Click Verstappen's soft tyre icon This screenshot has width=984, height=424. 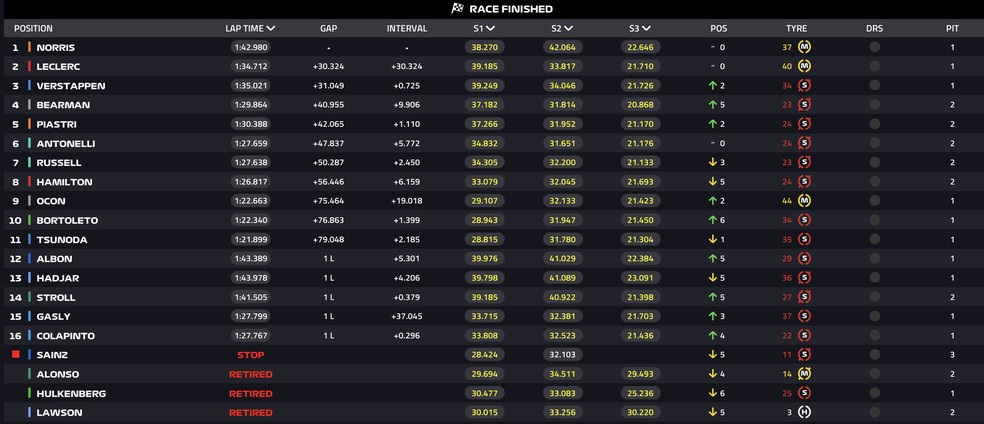(x=804, y=86)
